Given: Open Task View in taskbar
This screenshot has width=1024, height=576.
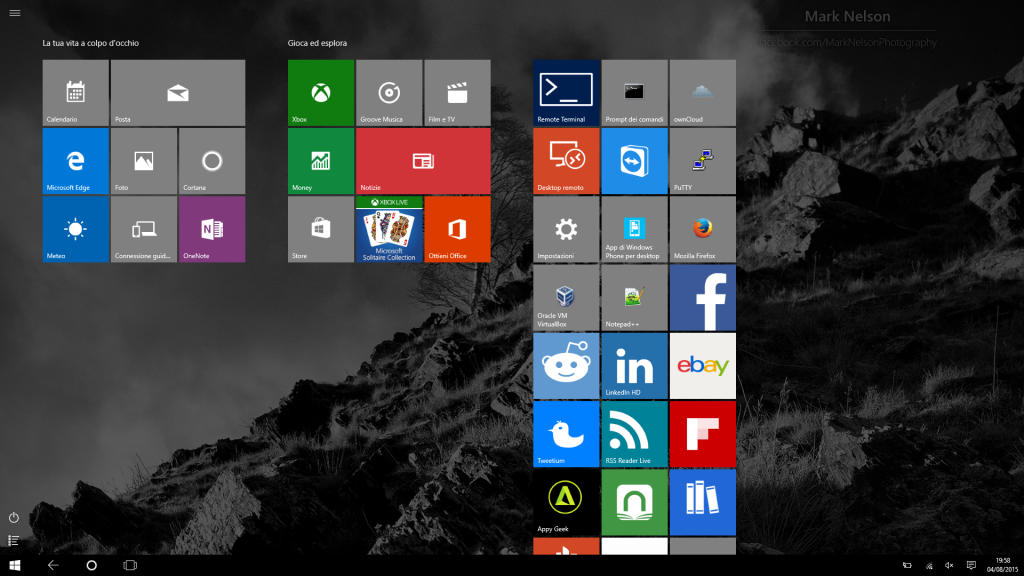Looking at the screenshot, I should pos(130,566).
